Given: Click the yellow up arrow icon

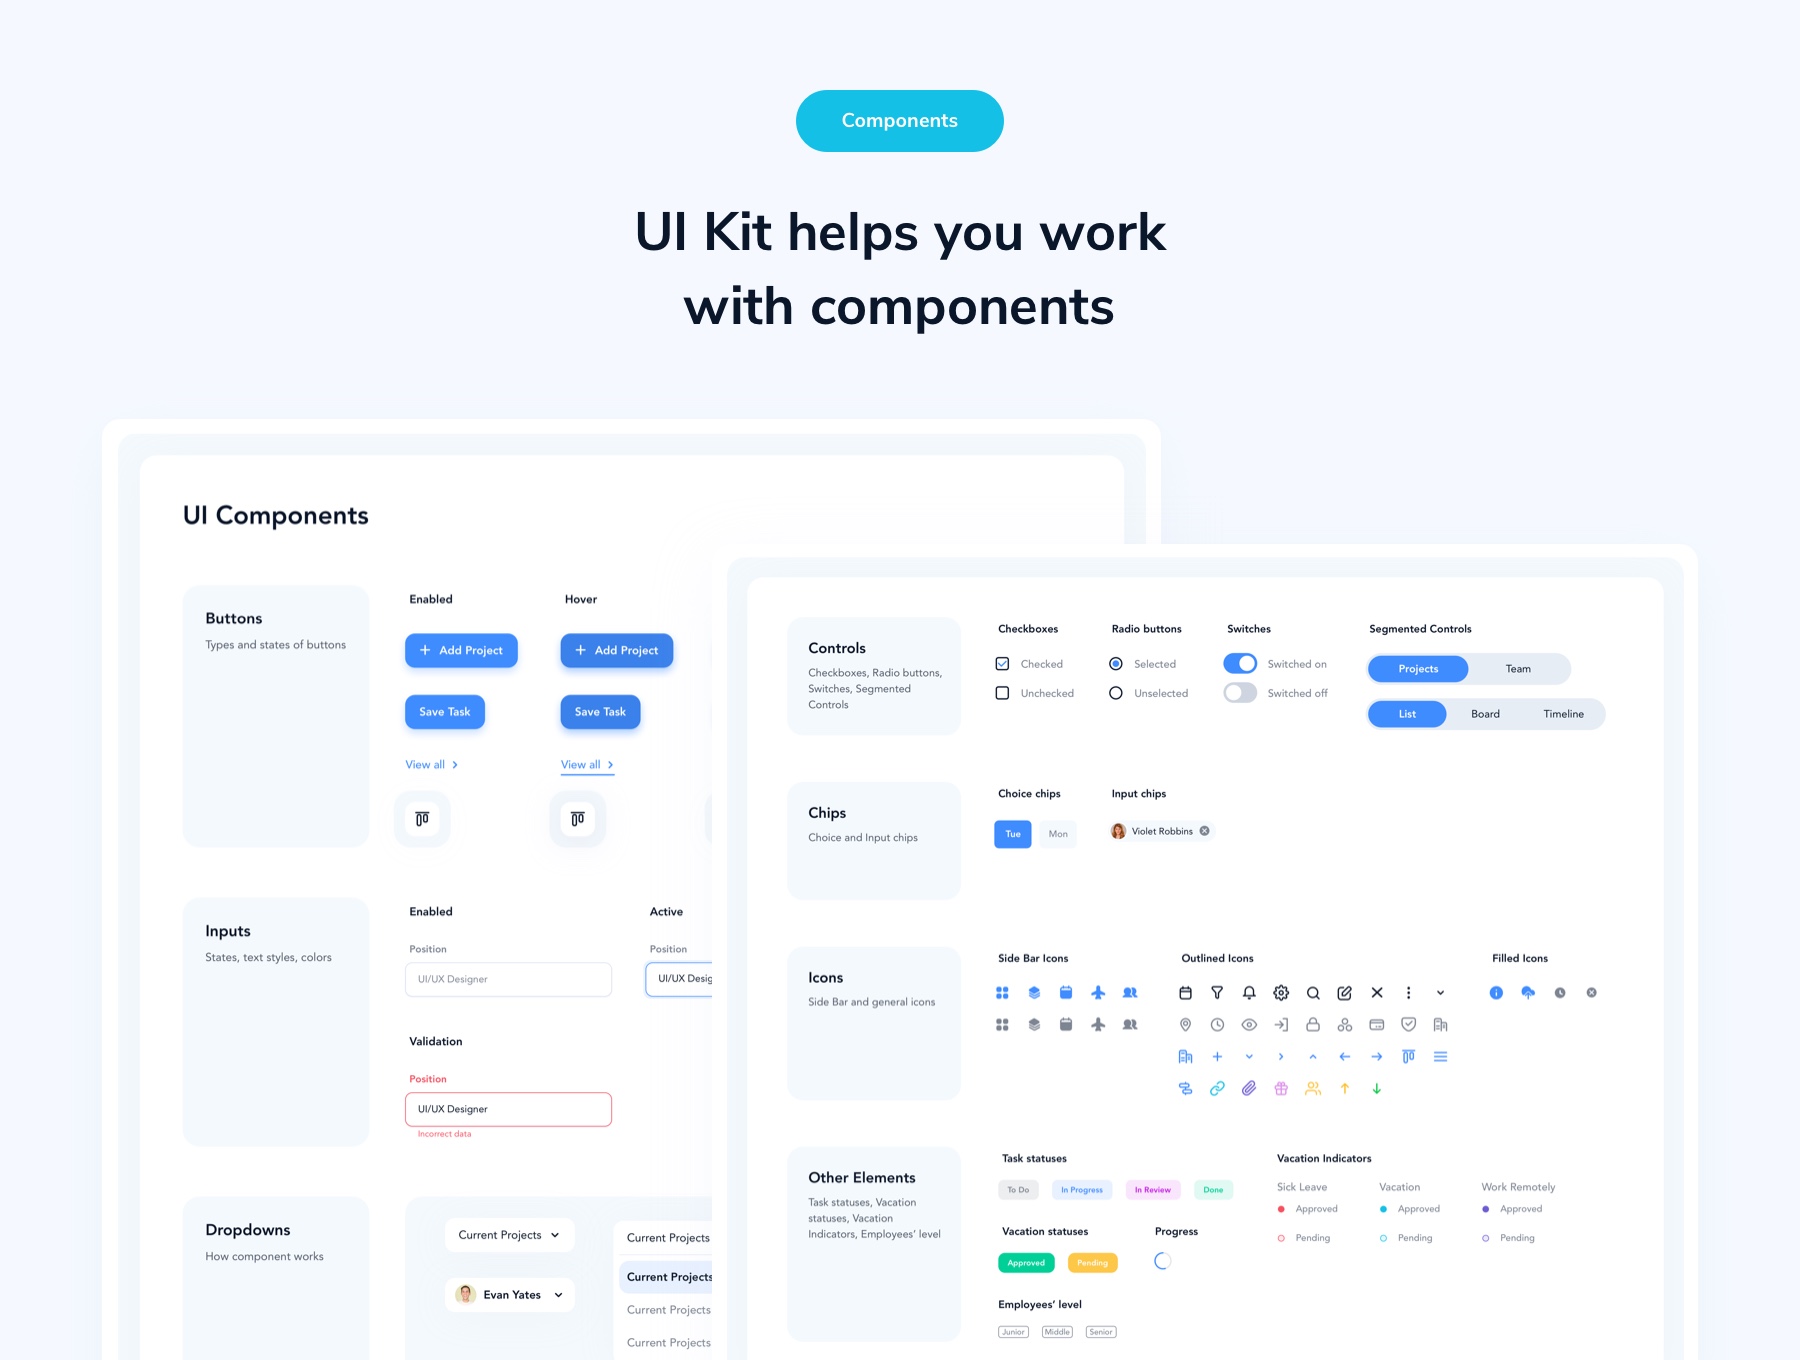Looking at the screenshot, I should tap(1345, 1089).
